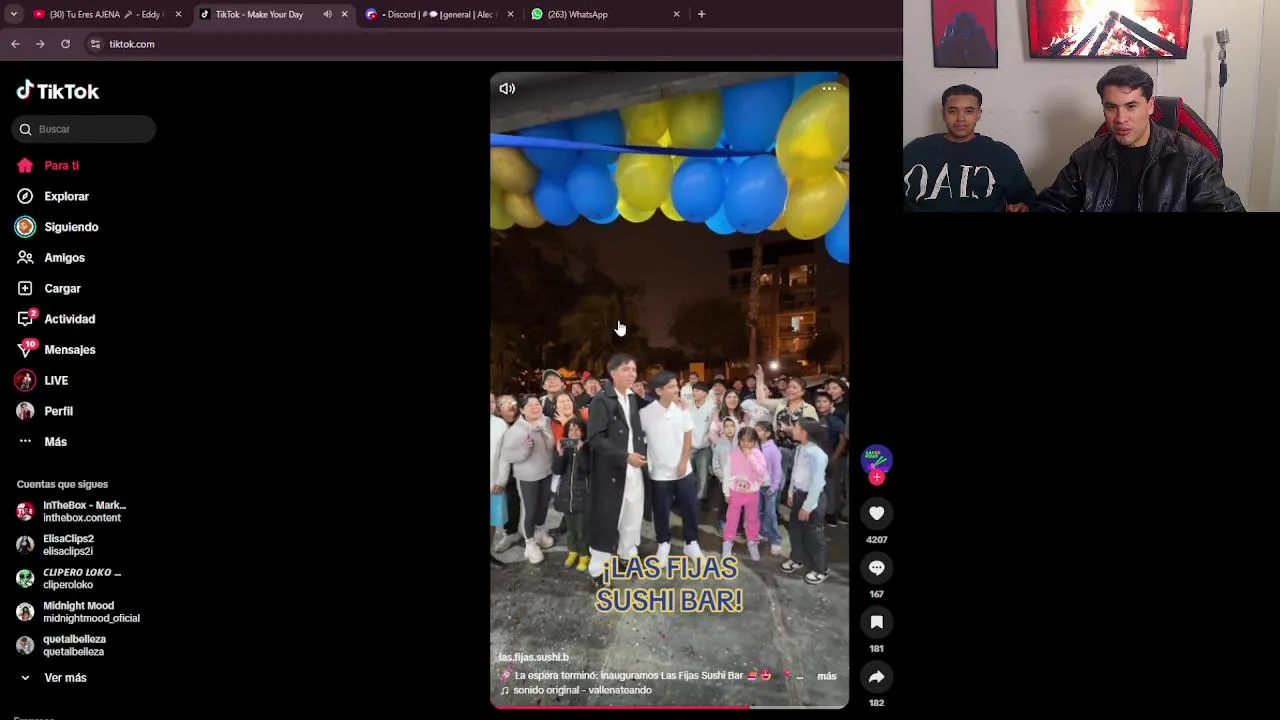Pause the playing TikTok video
Screen dimensions: 1280x720
[x=669, y=390]
